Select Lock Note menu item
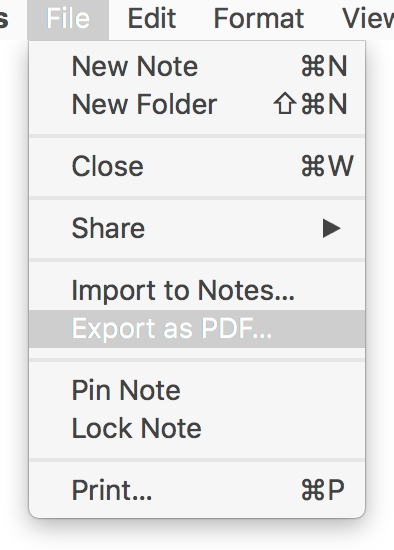Image resolution: width=394 pixels, height=550 pixels. coord(197,428)
